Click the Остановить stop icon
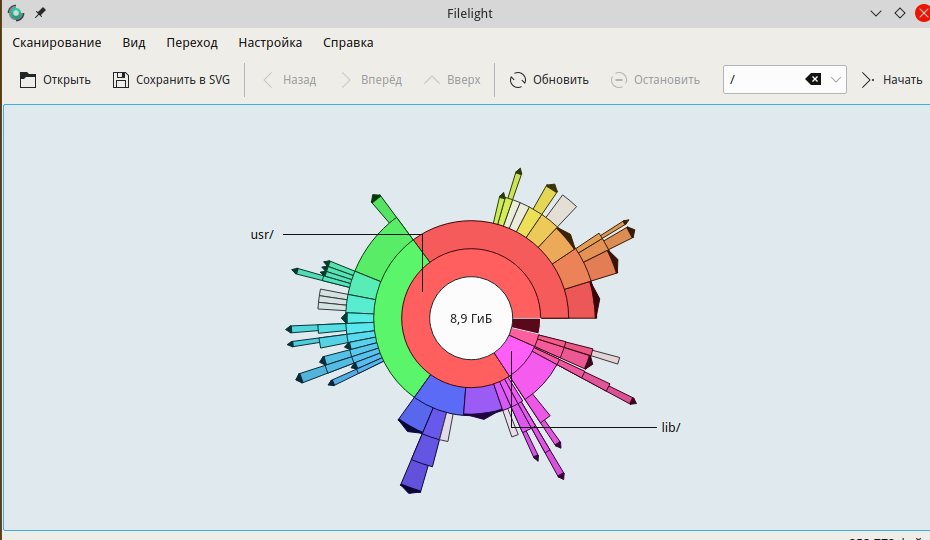Screen dimensions: 930x540 point(619,80)
